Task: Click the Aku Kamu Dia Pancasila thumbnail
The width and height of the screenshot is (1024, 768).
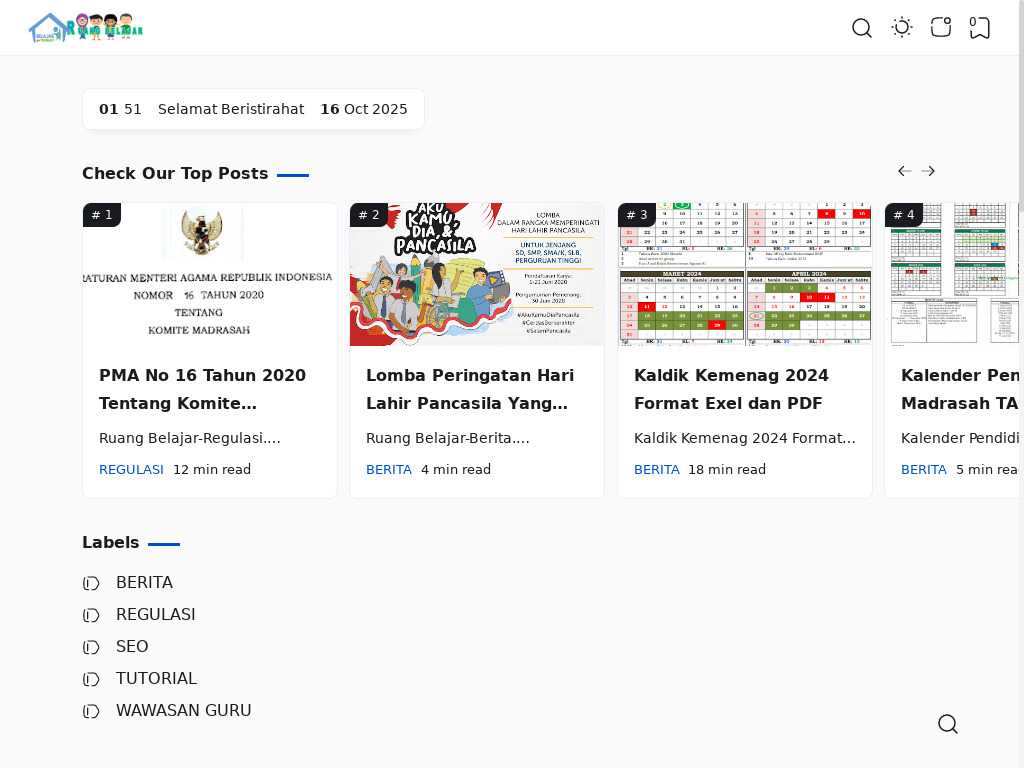Action: (x=477, y=275)
